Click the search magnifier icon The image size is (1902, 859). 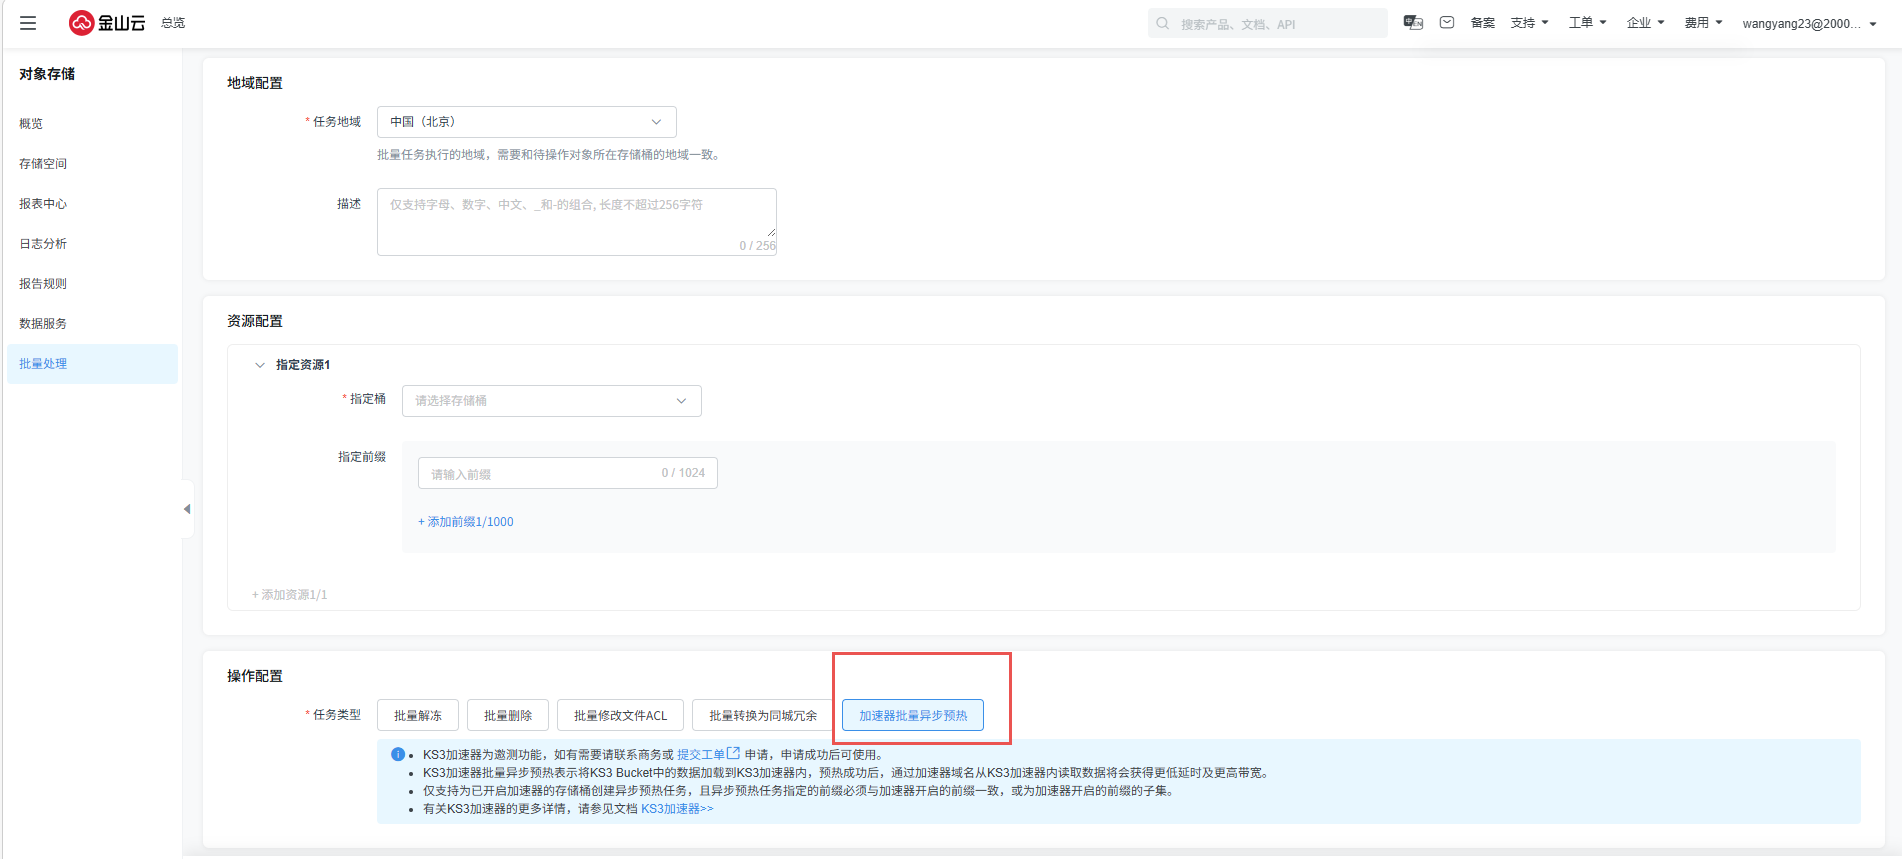point(1163,24)
